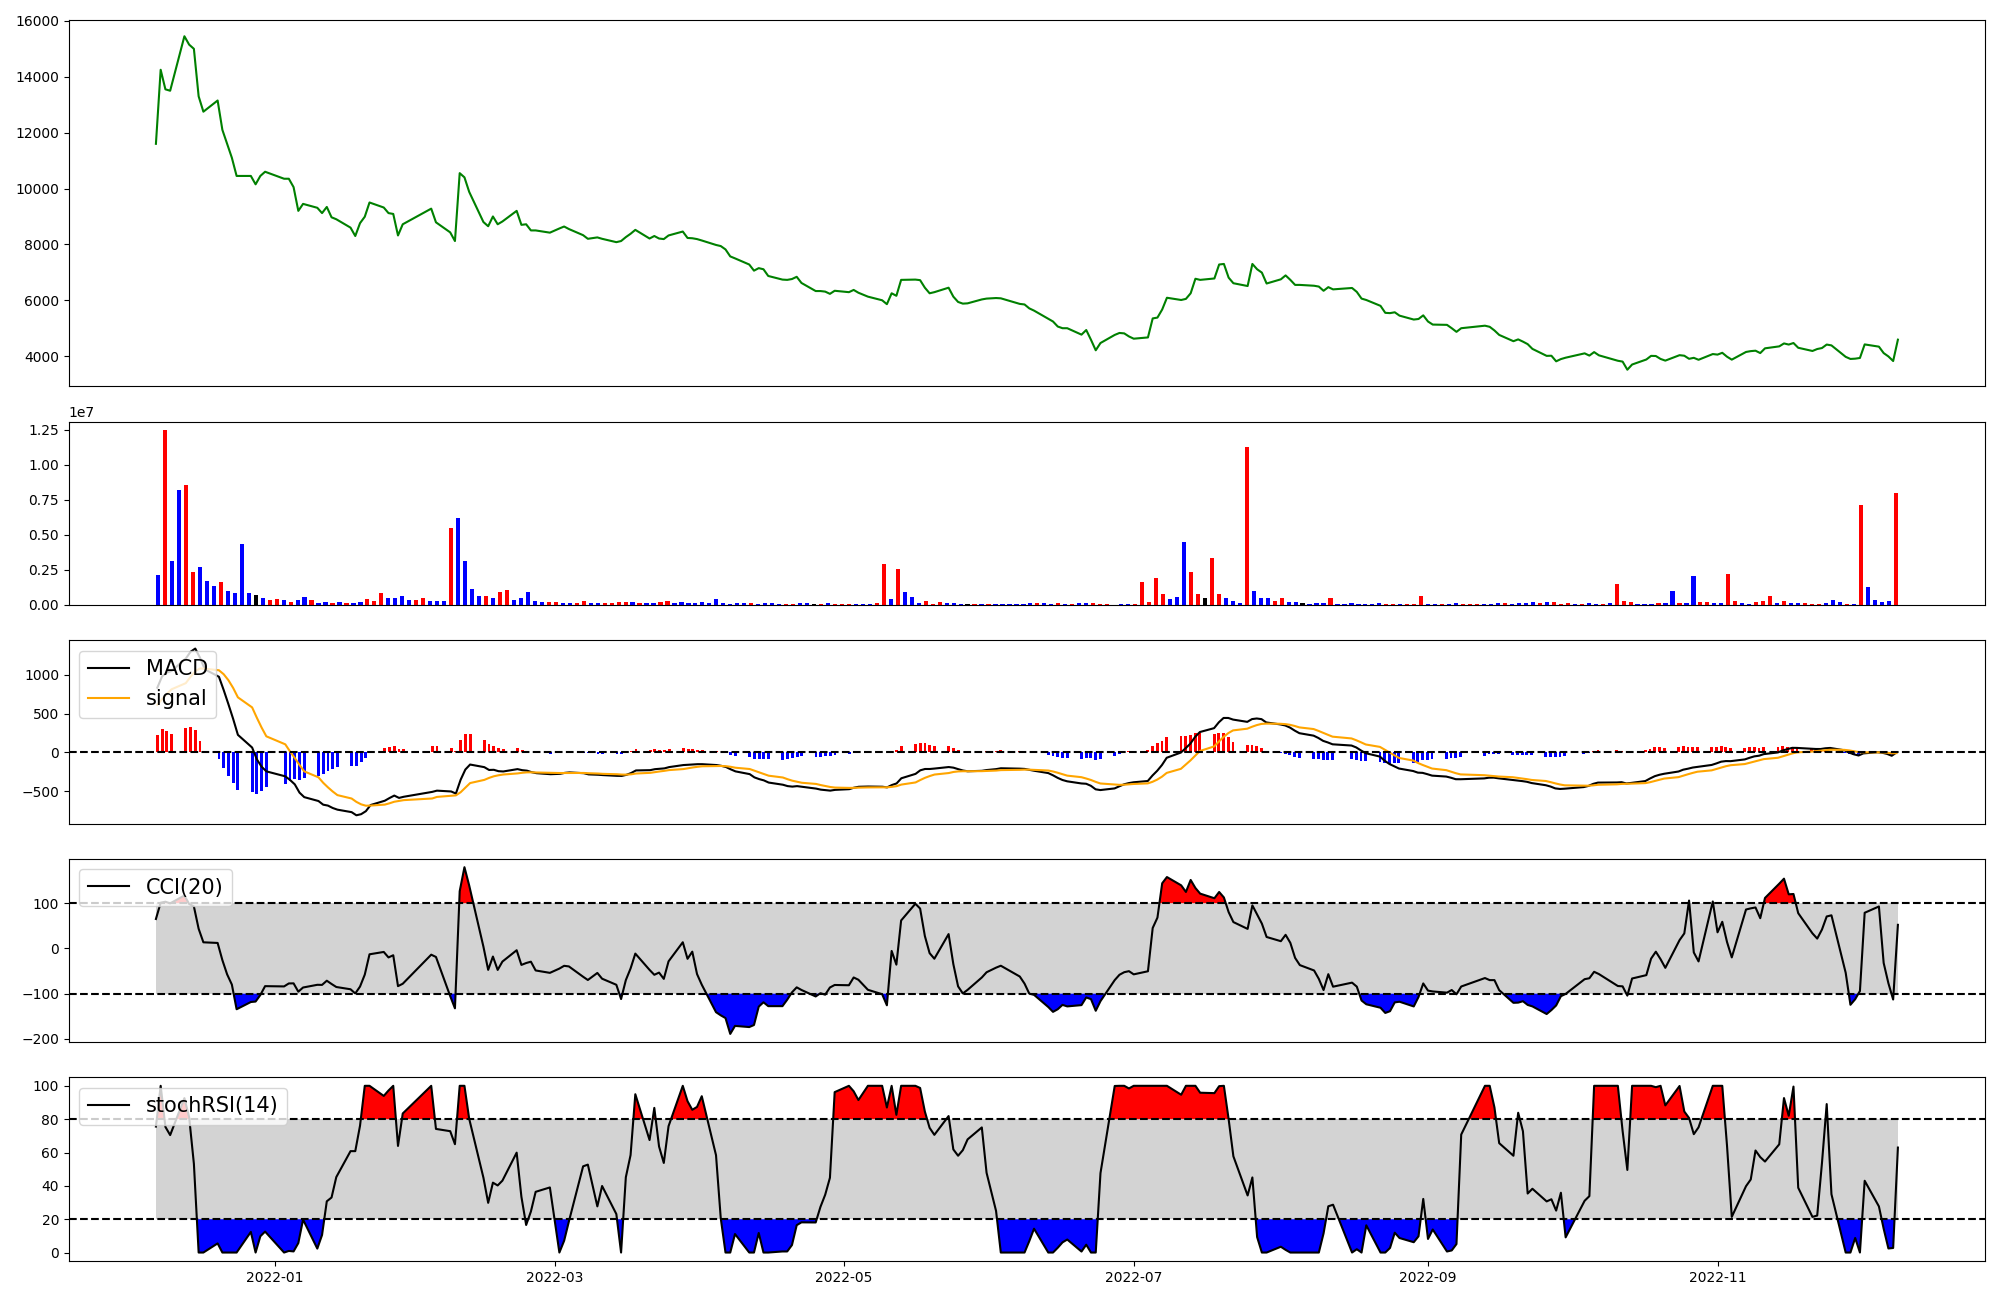
Task: Click the price line's highest peak
Action: (184, 37)
